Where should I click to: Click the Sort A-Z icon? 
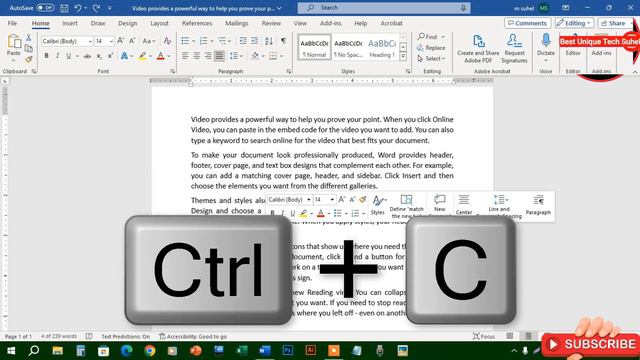pos(269,41)
